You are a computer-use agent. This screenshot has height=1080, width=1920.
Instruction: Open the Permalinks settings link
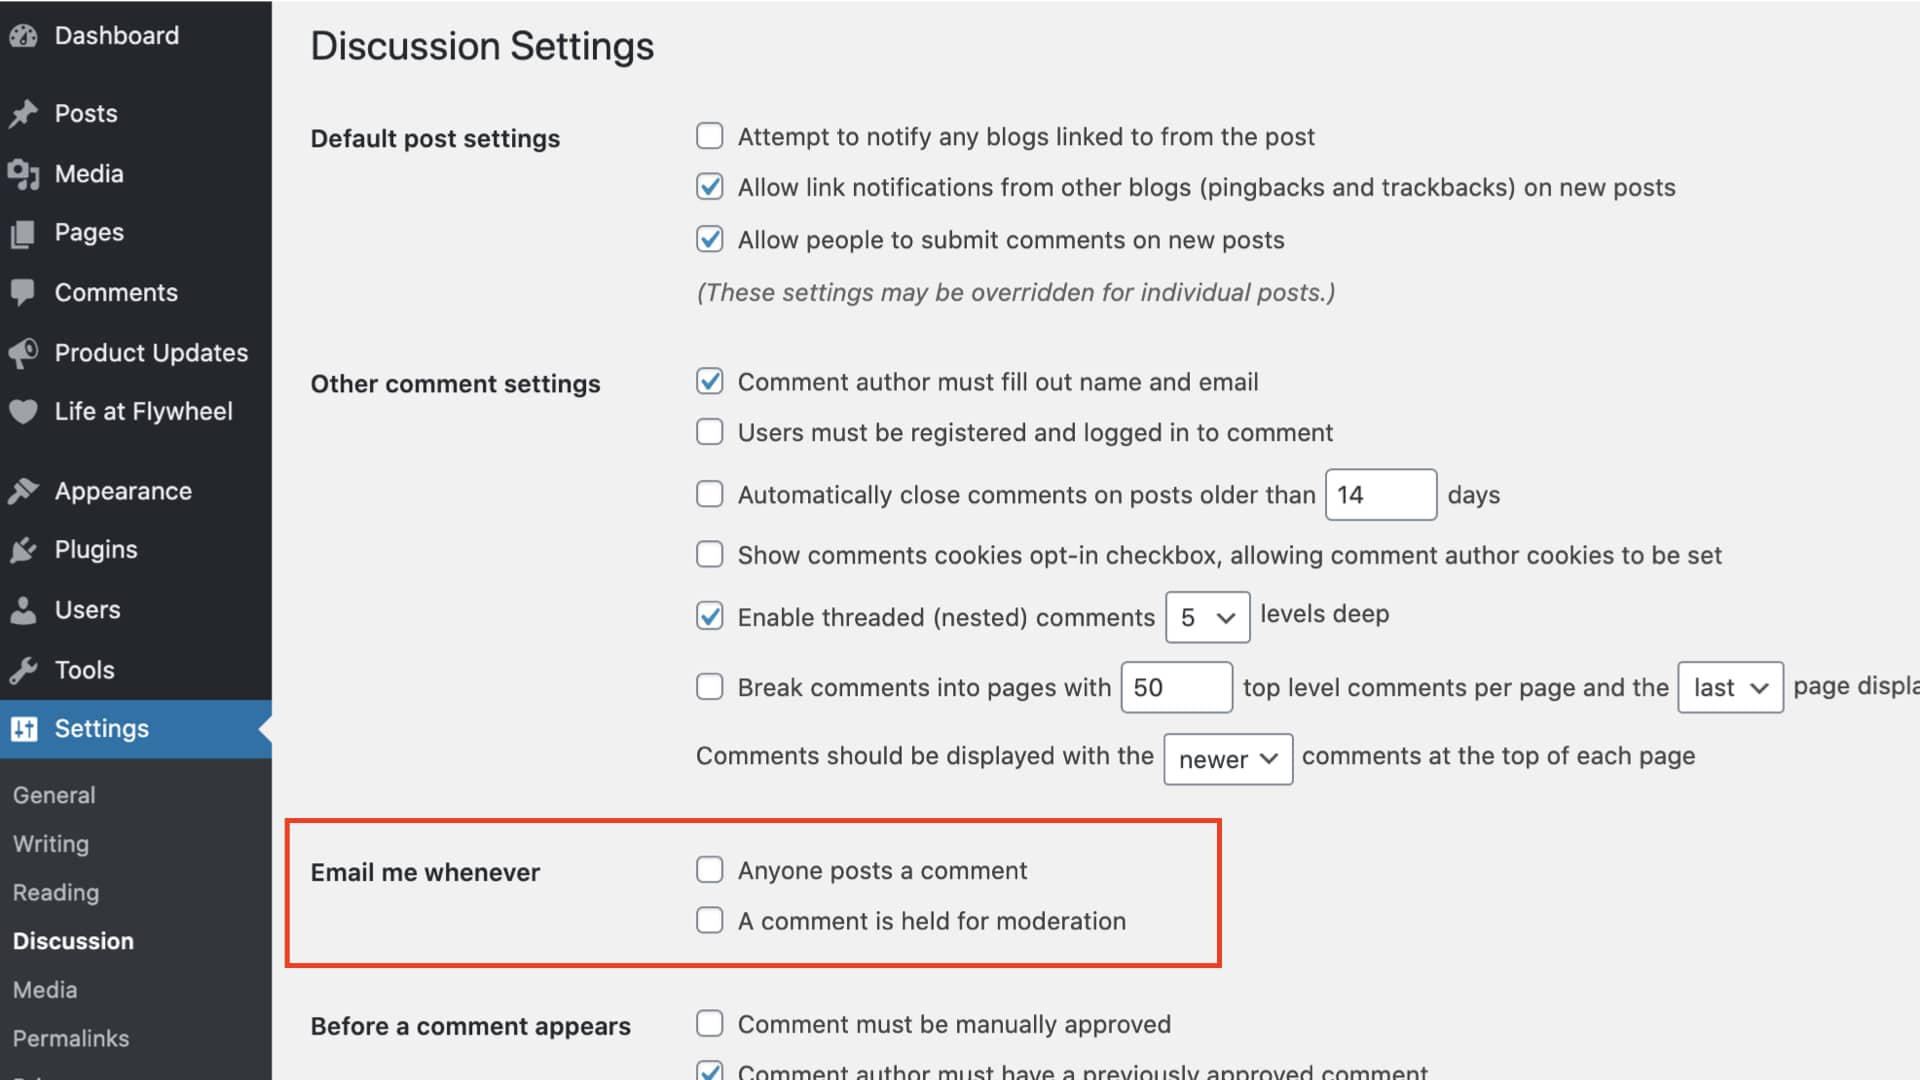[71, 1038]
